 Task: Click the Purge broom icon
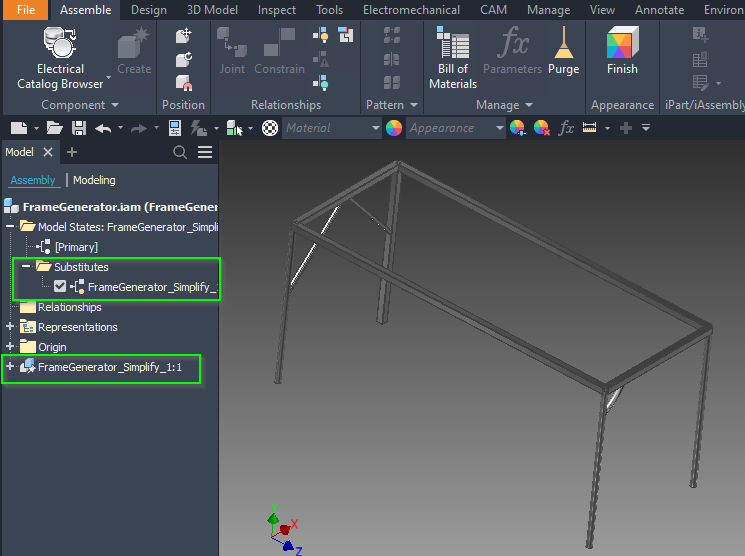pos(564,50)
